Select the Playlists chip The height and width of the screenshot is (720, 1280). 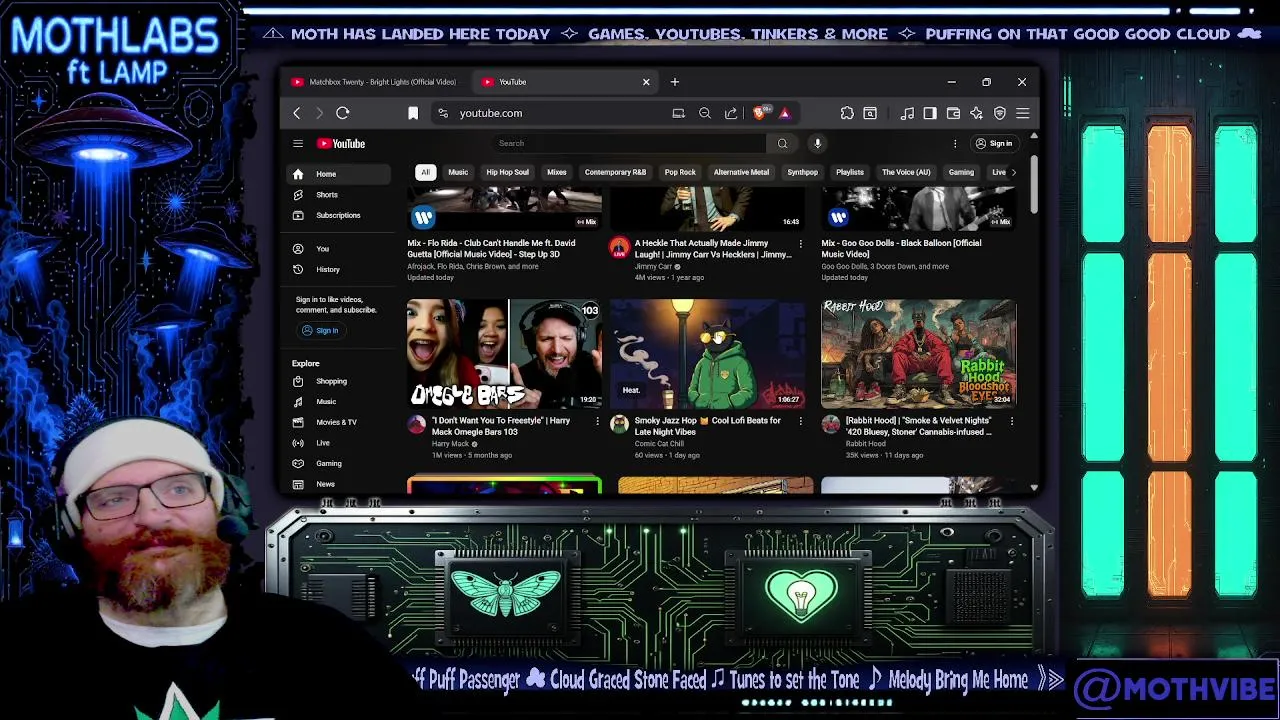pyautogui.click(x=850, y=172)
